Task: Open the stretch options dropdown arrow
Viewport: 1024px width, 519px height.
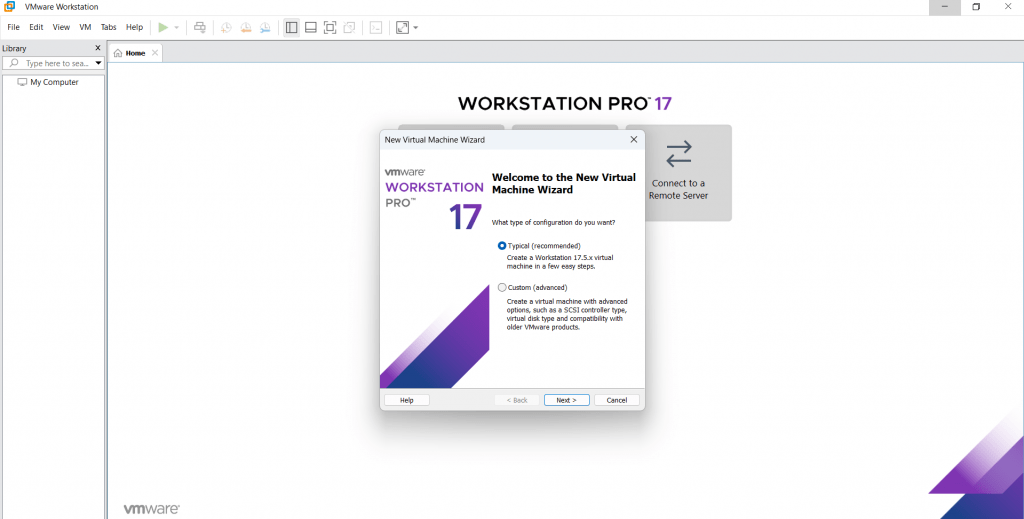Action: coord(415,27)
